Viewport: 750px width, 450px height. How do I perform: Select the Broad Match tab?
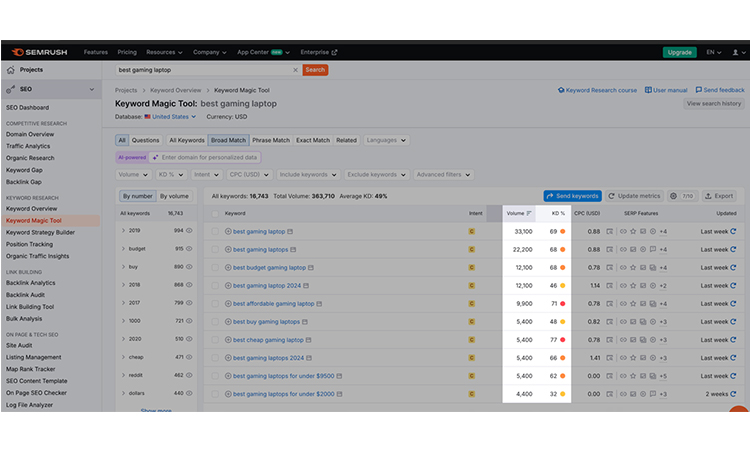pos(228,140)
